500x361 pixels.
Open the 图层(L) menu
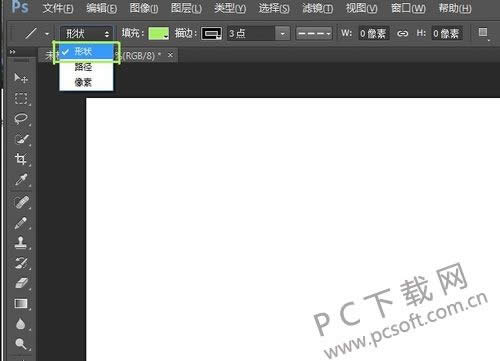click(x=186, y=8)
